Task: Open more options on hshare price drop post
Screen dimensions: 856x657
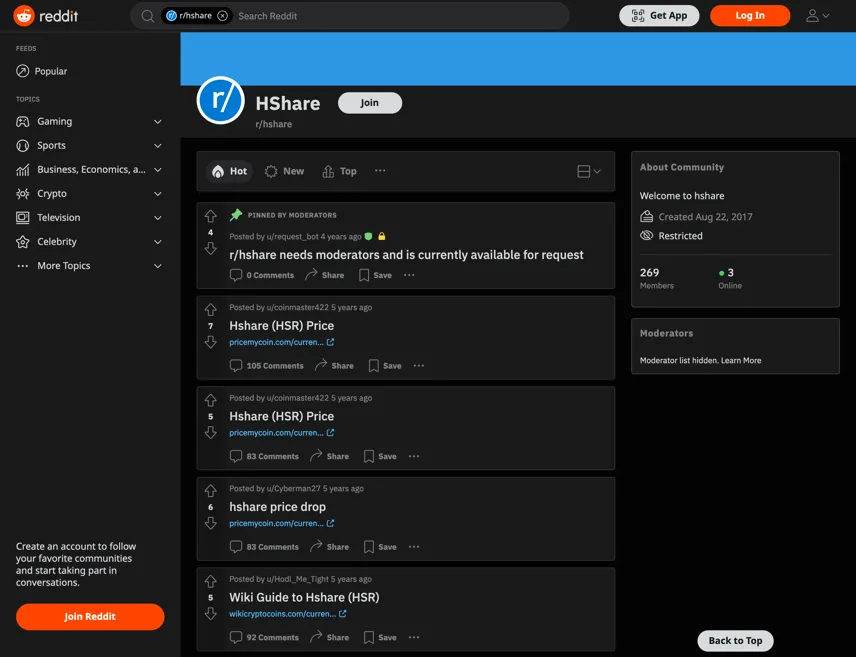Action: point(414,547)
